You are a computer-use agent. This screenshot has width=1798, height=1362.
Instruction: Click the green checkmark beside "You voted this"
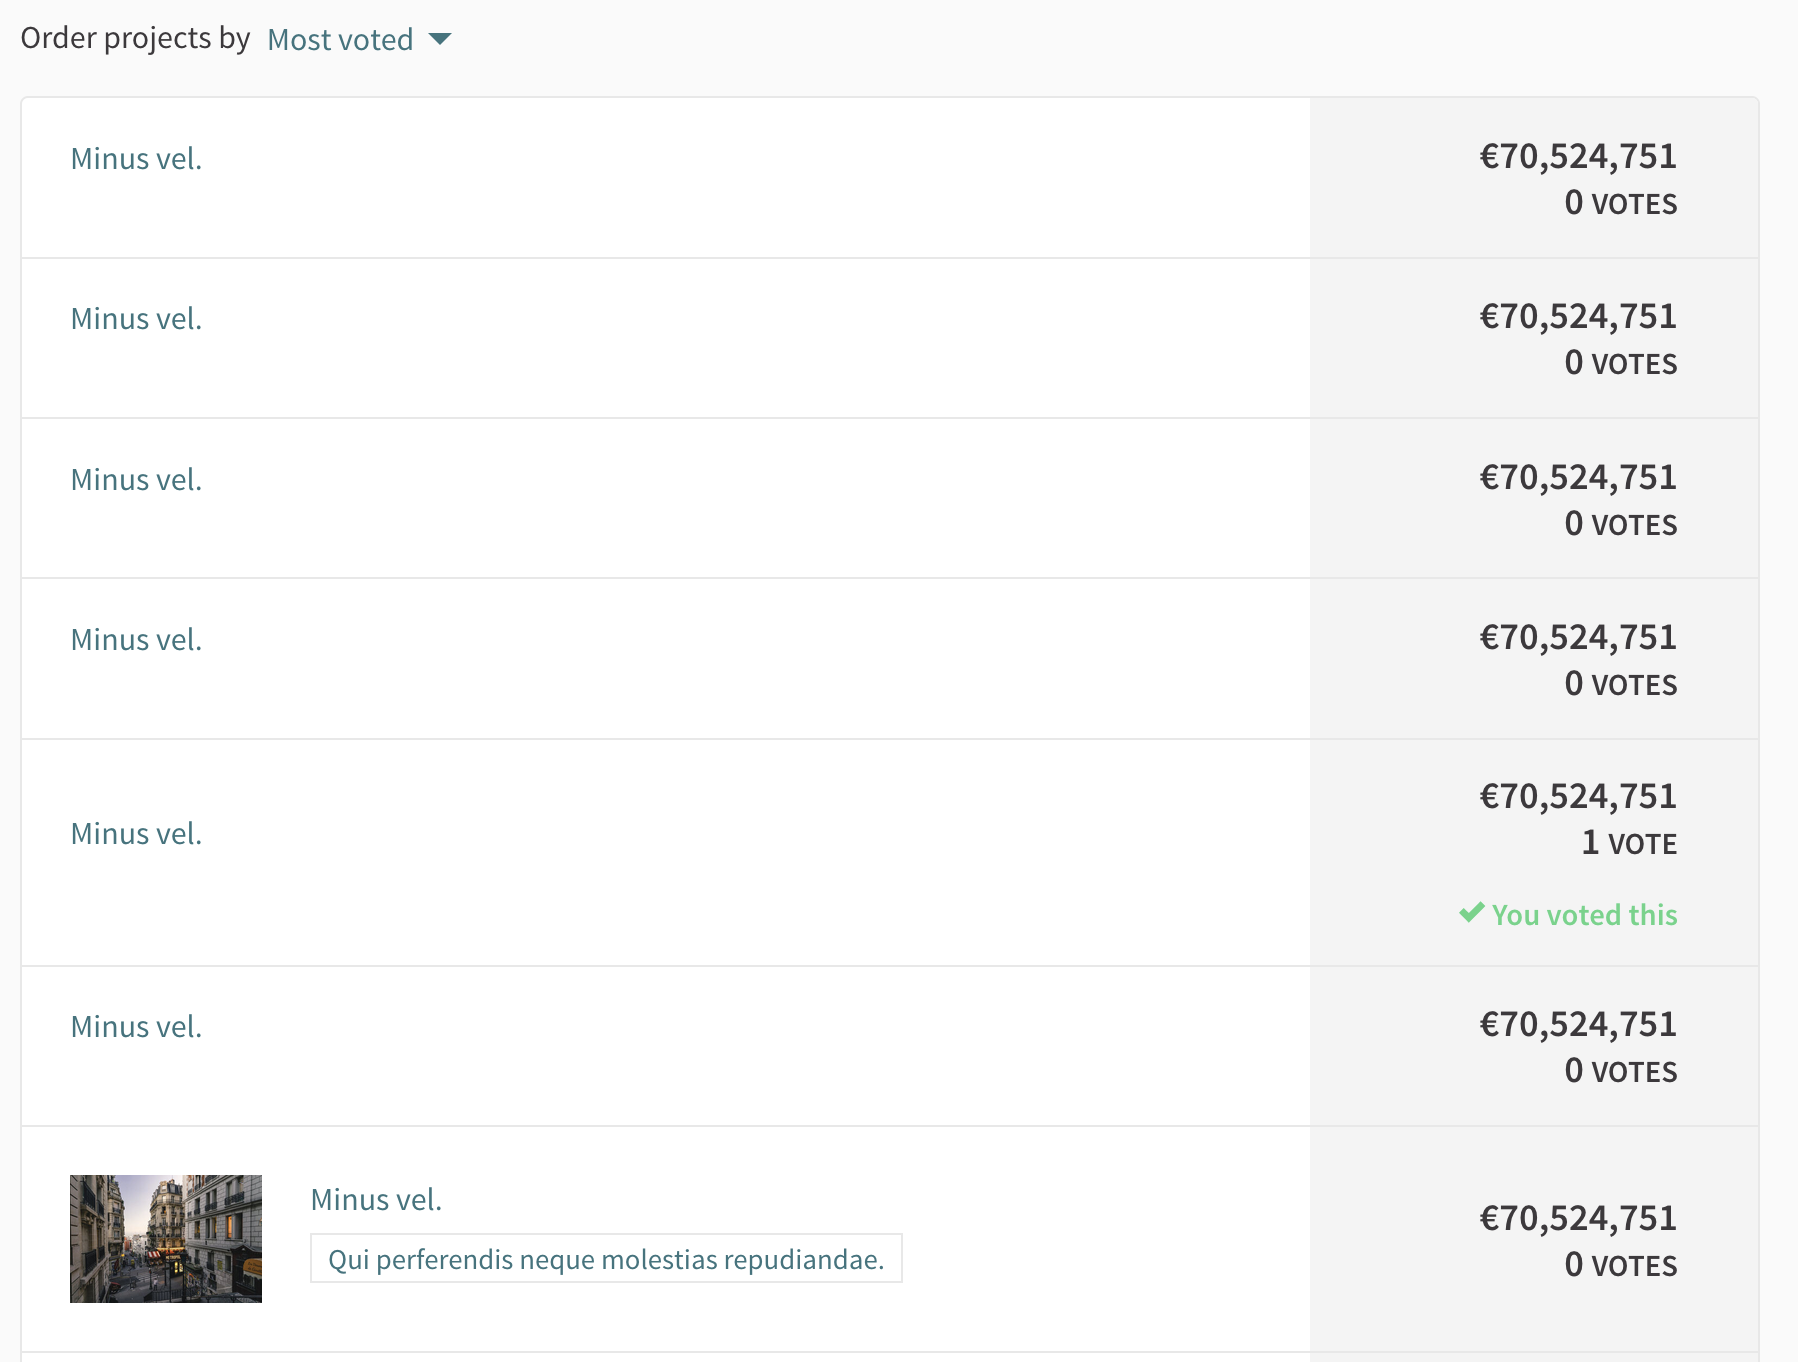(1470, 913)
